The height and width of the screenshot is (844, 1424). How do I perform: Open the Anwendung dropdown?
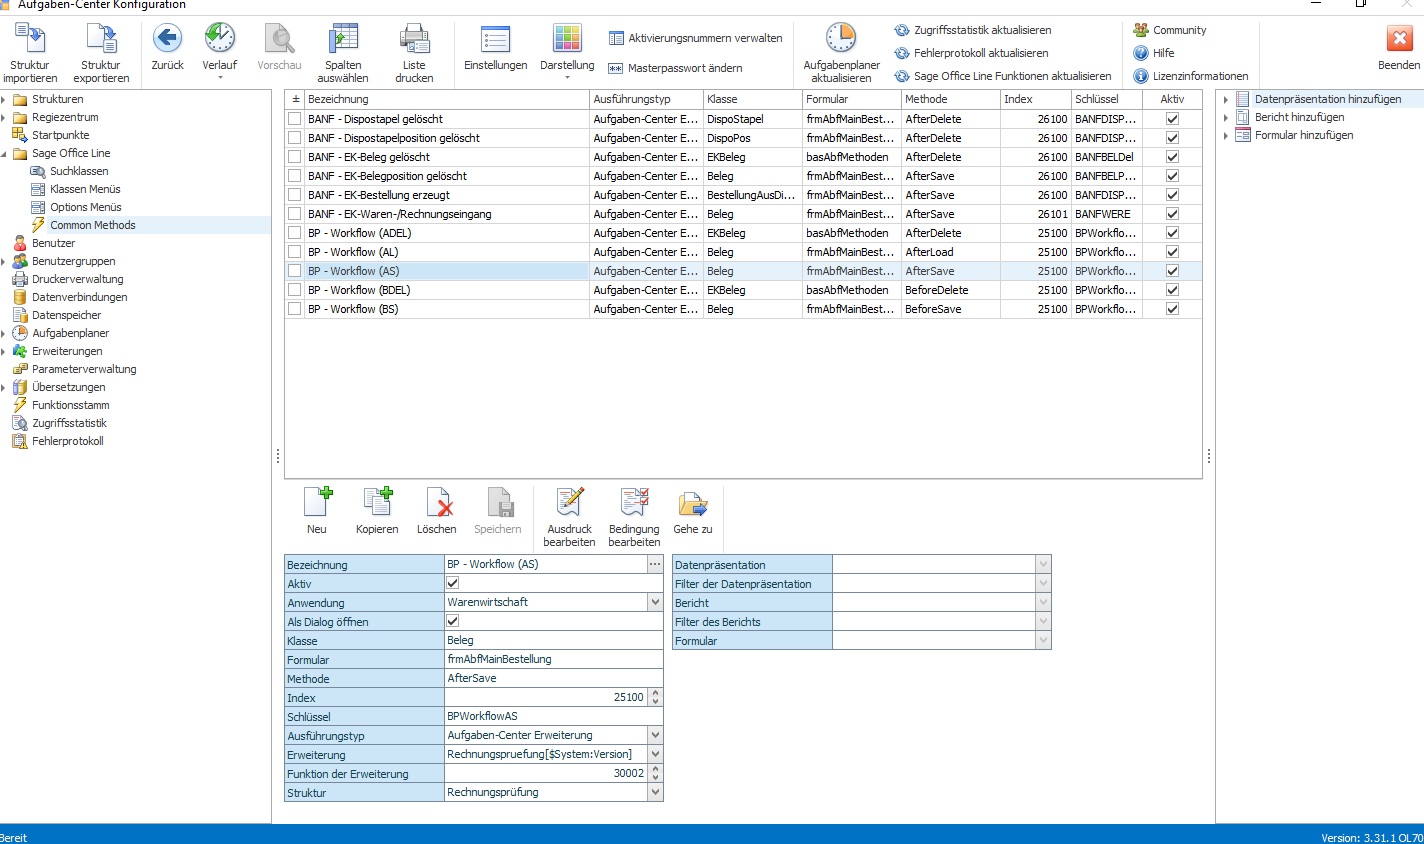coord(655,602)
